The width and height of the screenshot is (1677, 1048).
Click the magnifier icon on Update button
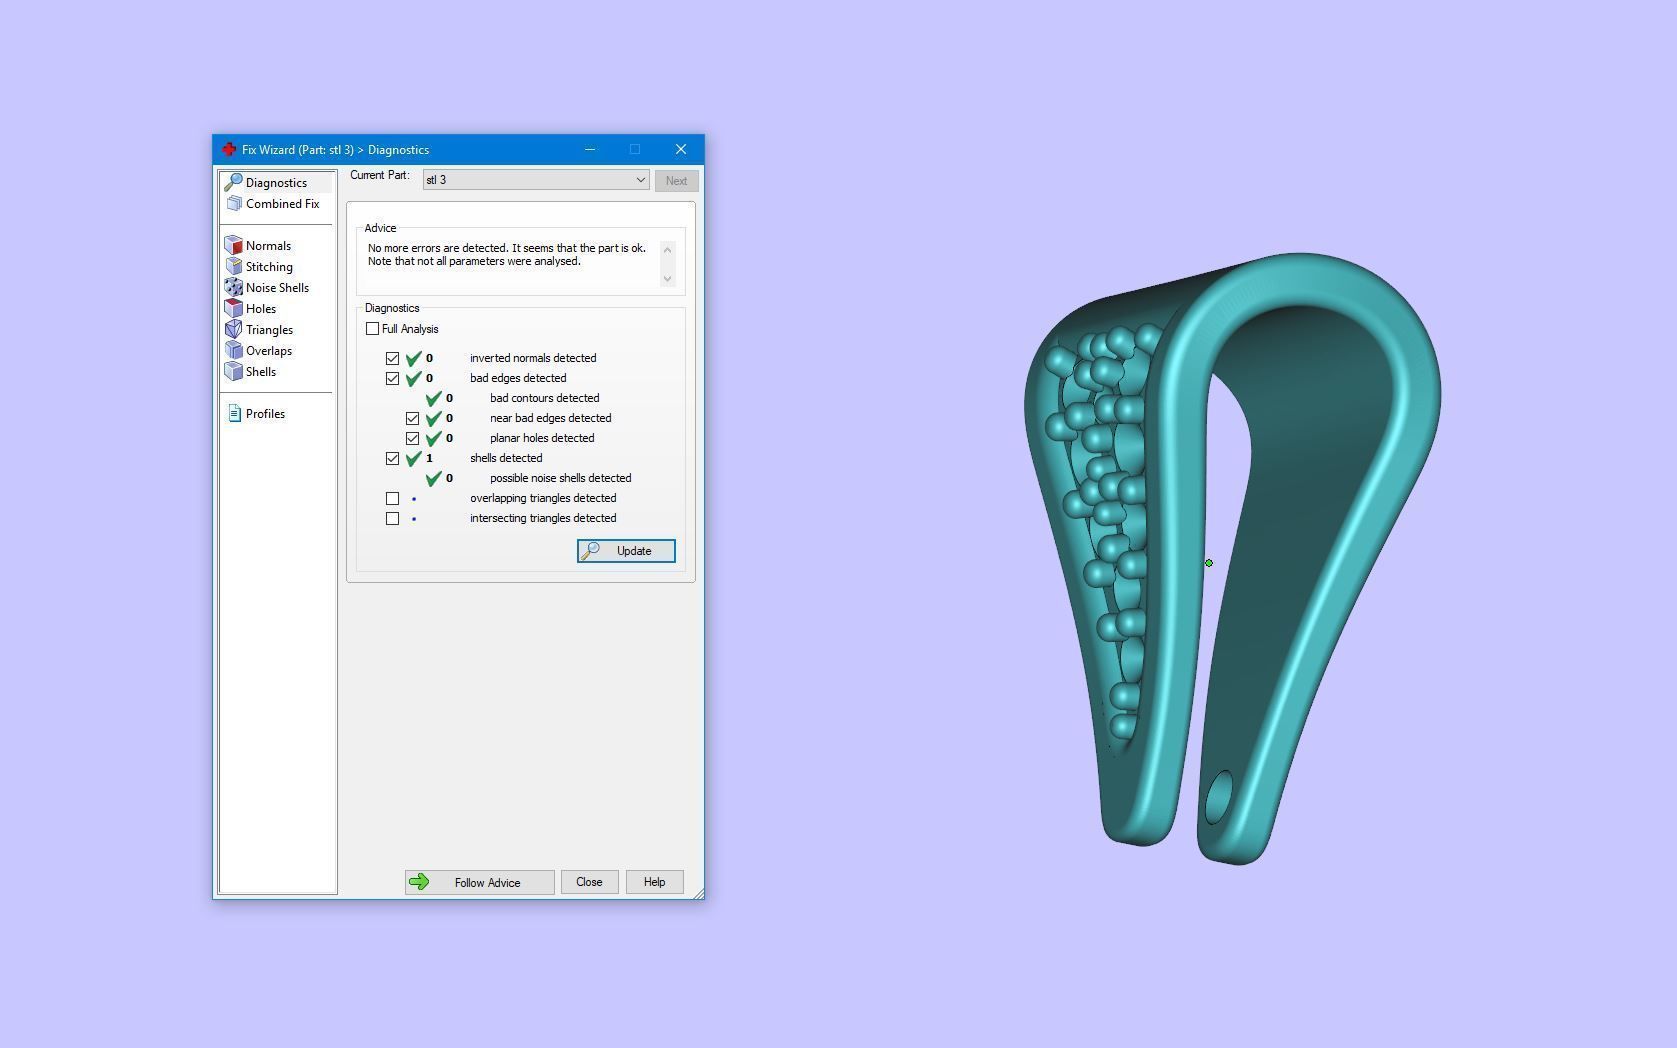point(591,551)
